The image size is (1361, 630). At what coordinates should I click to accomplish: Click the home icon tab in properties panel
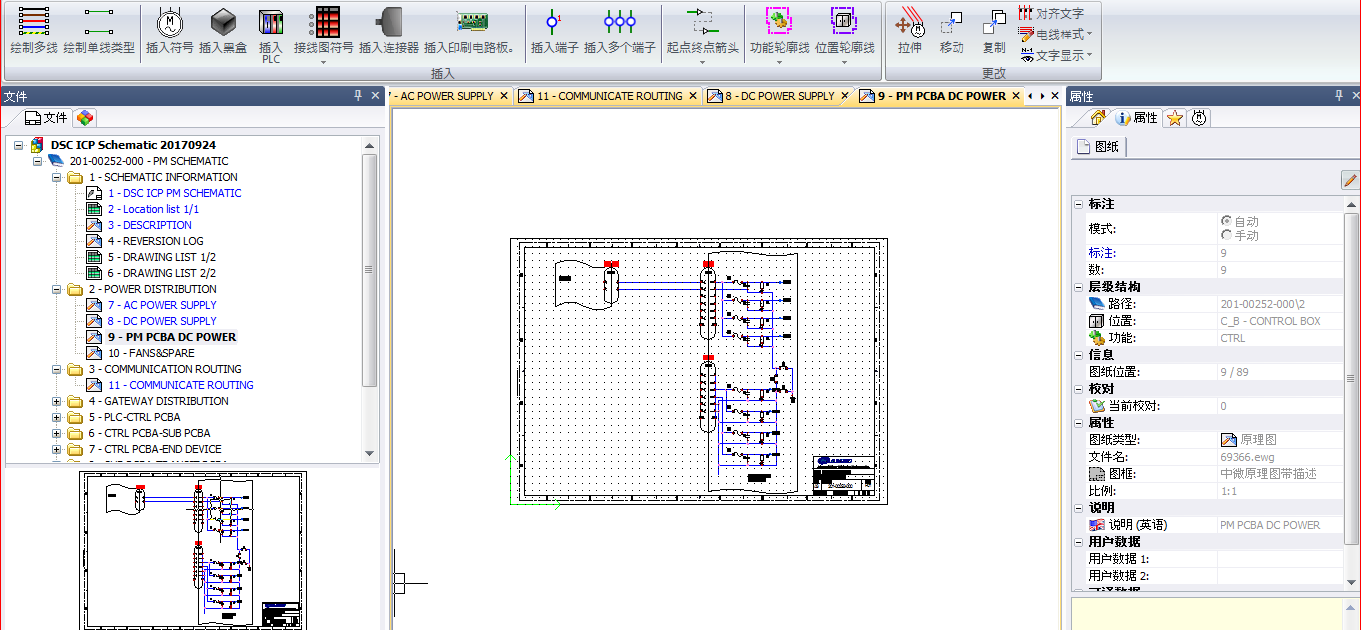[1098, 118]
